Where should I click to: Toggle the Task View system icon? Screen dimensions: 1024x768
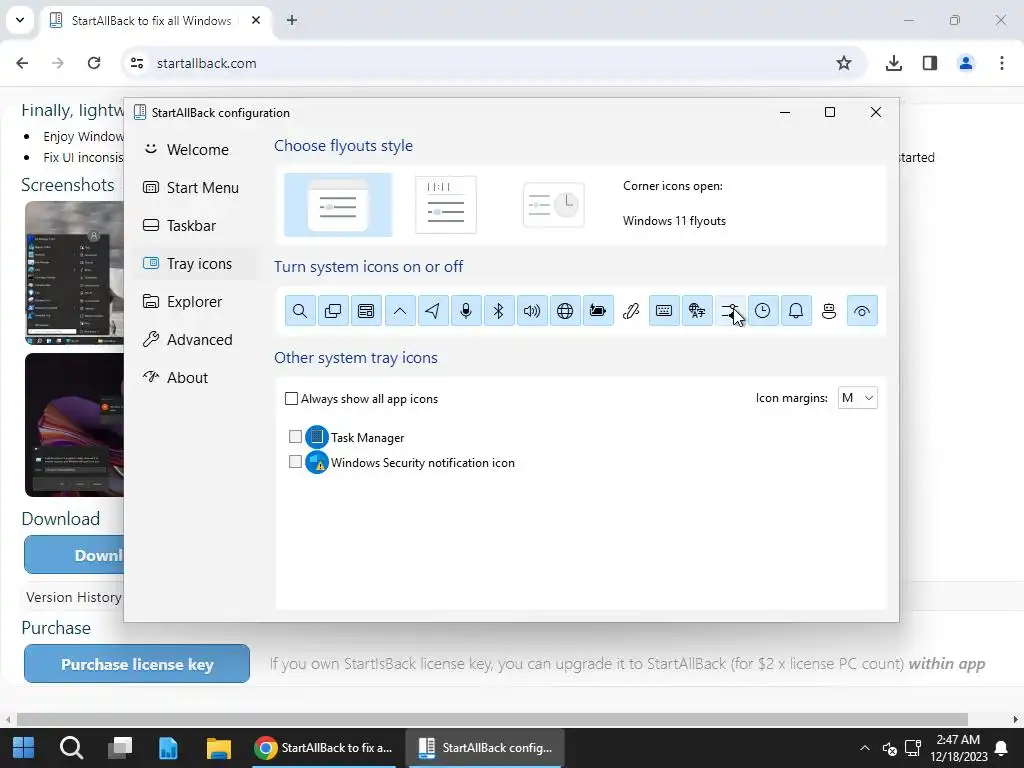pos(333,311)
